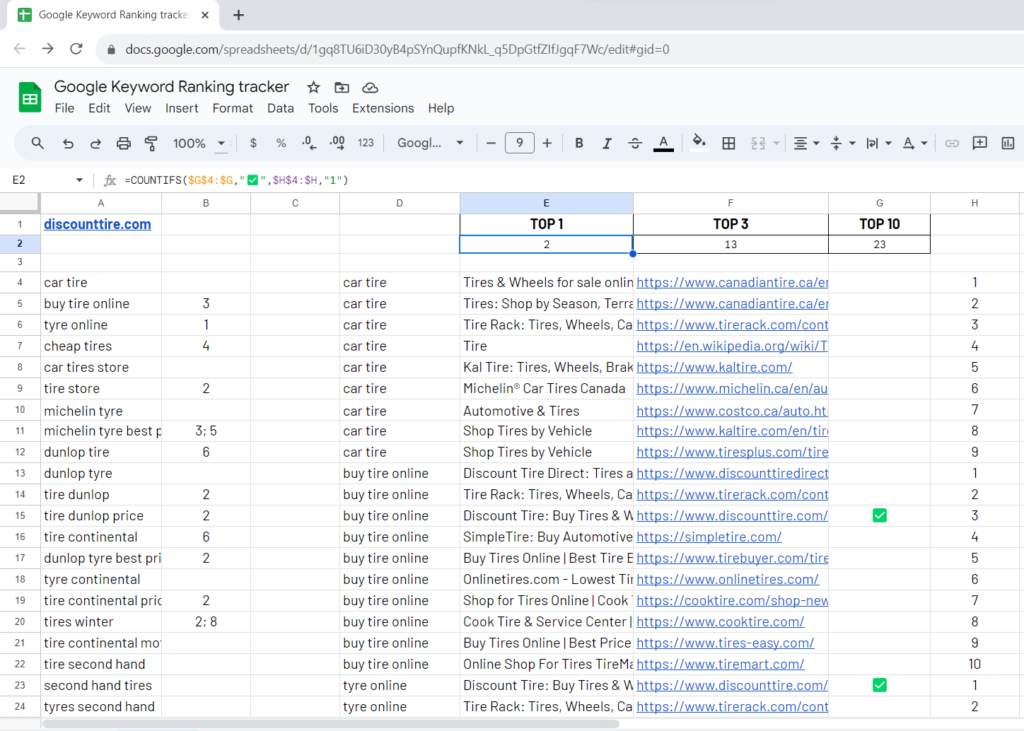Open the 123 number formats menu

point(366,143)
